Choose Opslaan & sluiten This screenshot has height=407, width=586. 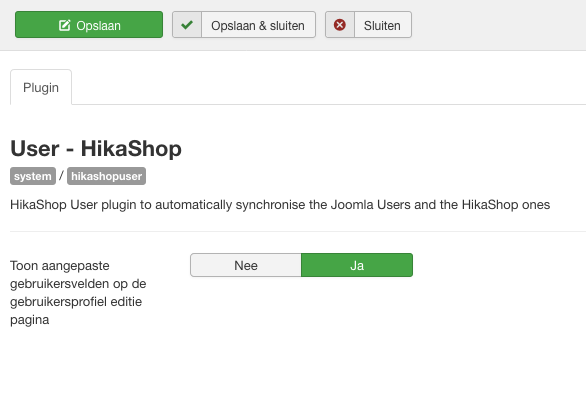[244, 25]
